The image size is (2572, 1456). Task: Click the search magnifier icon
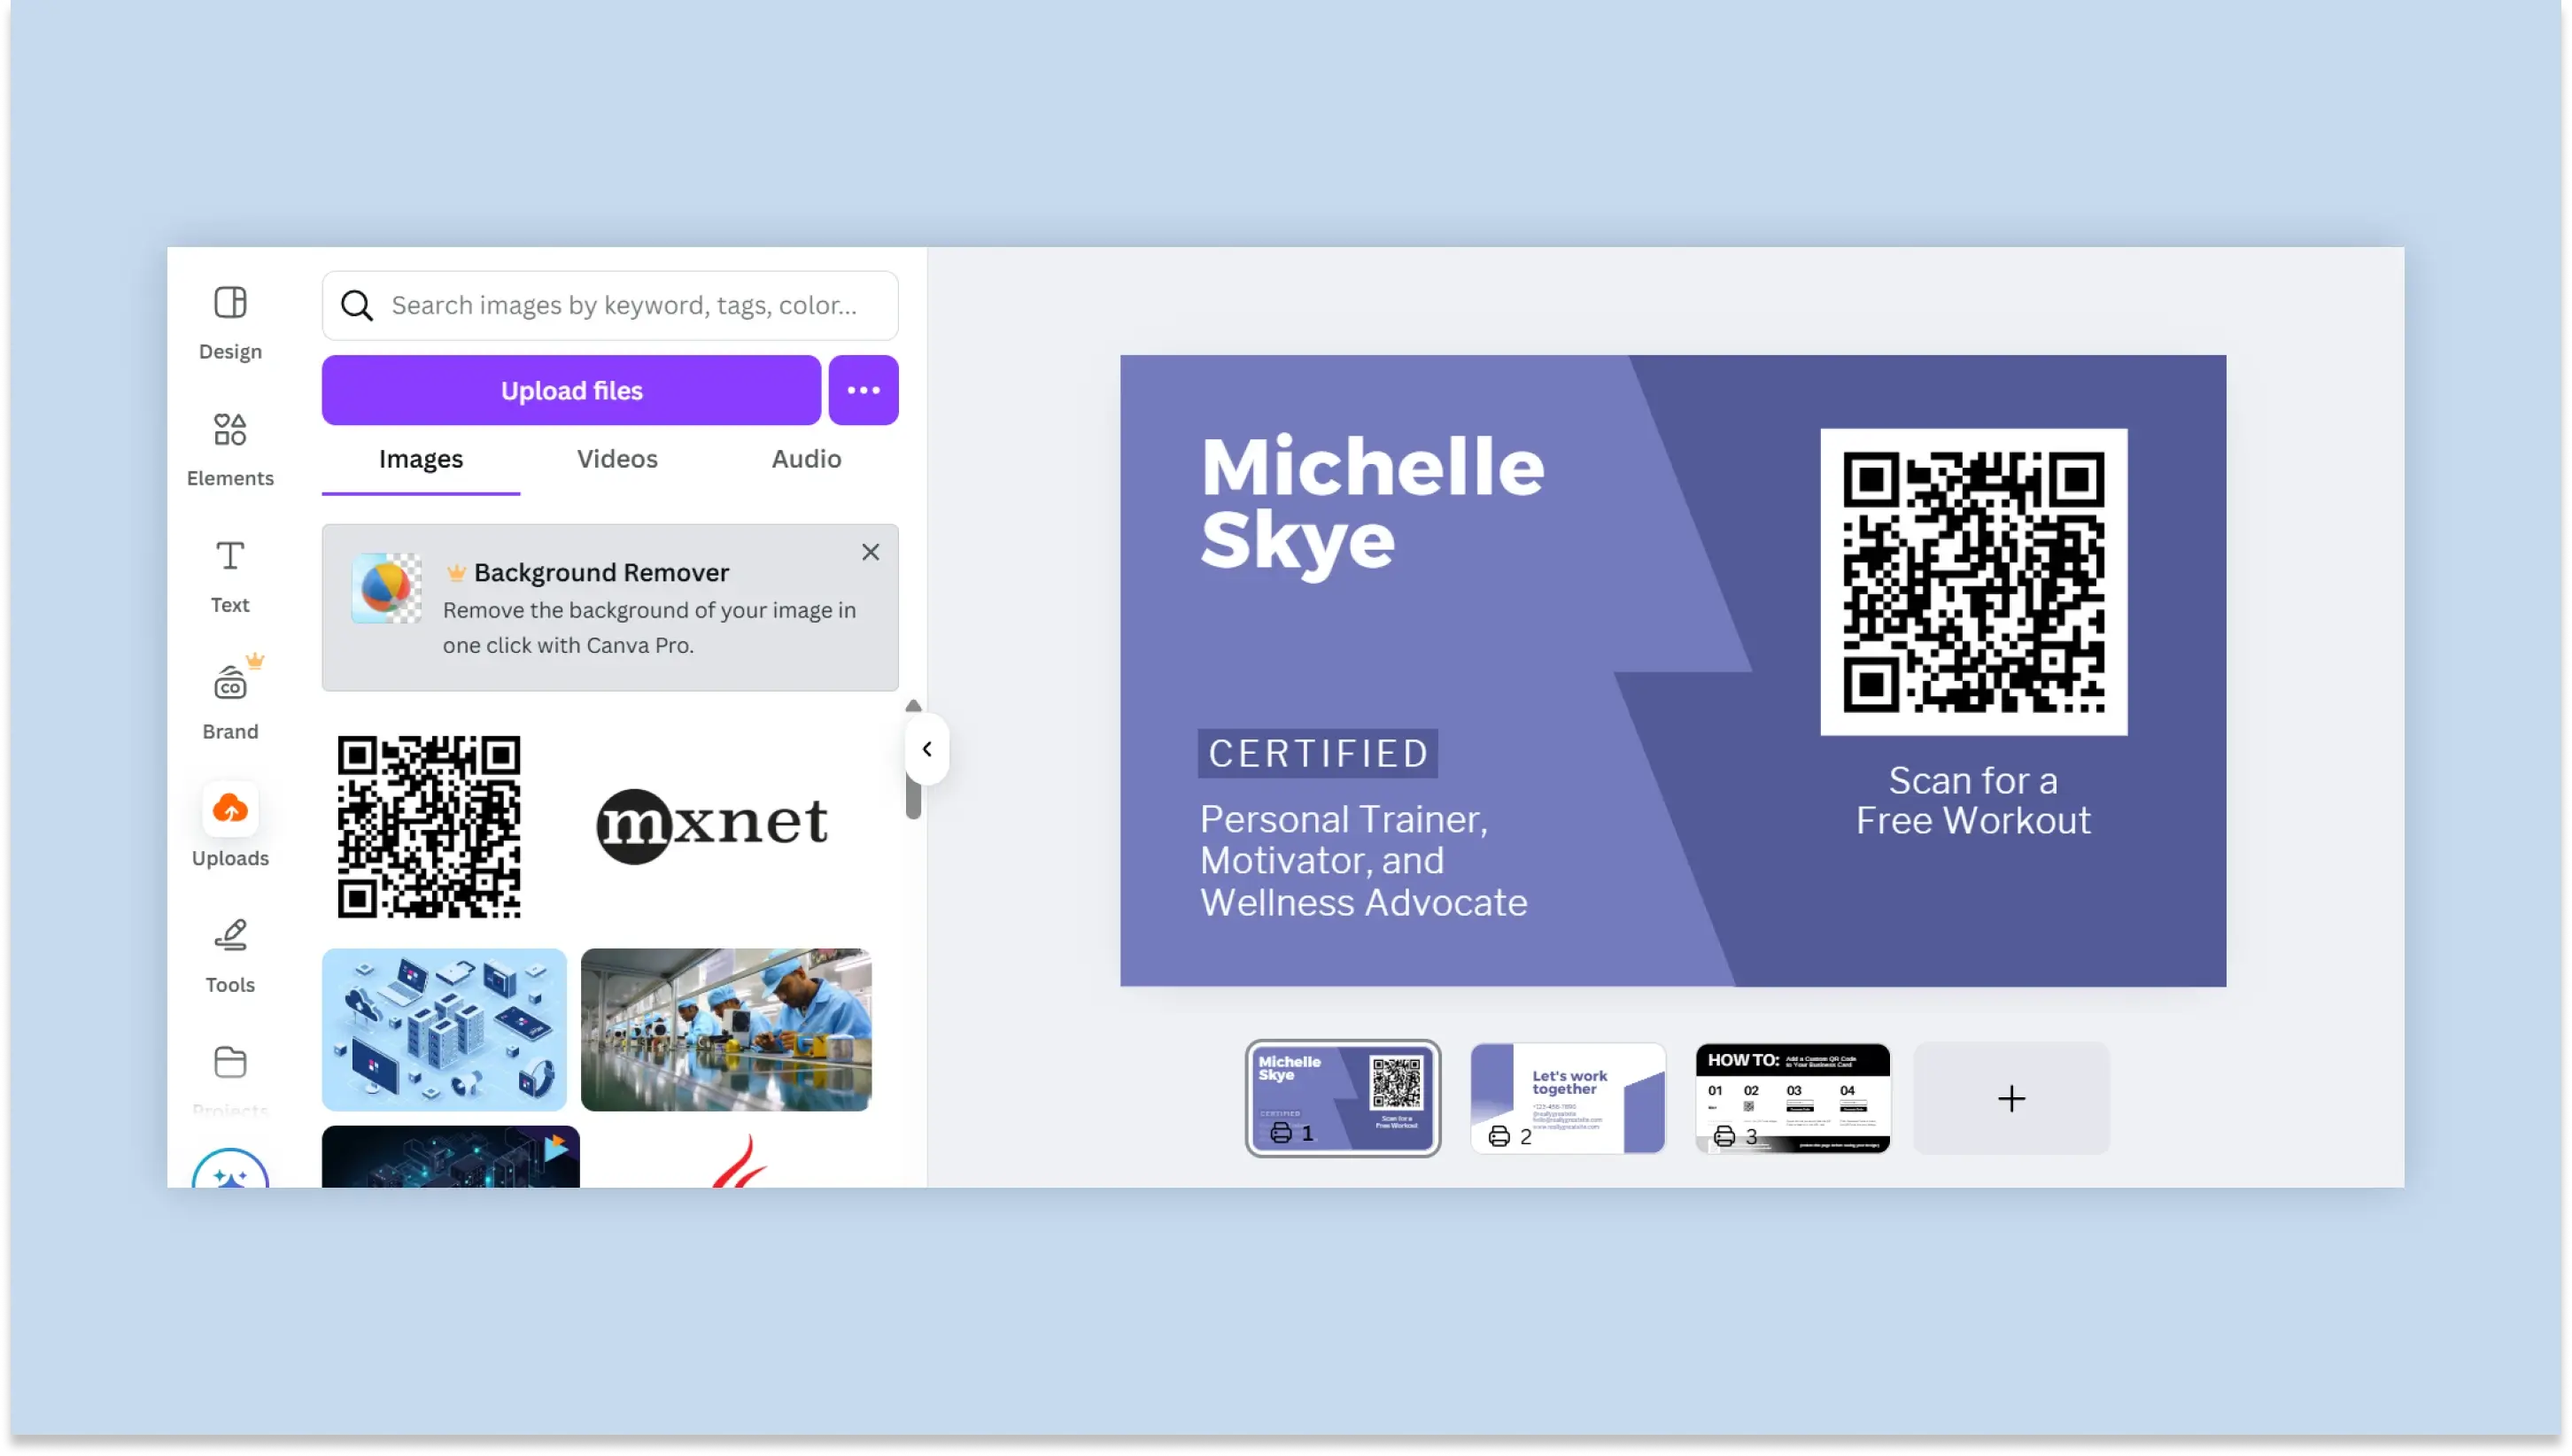click(357, 305)
